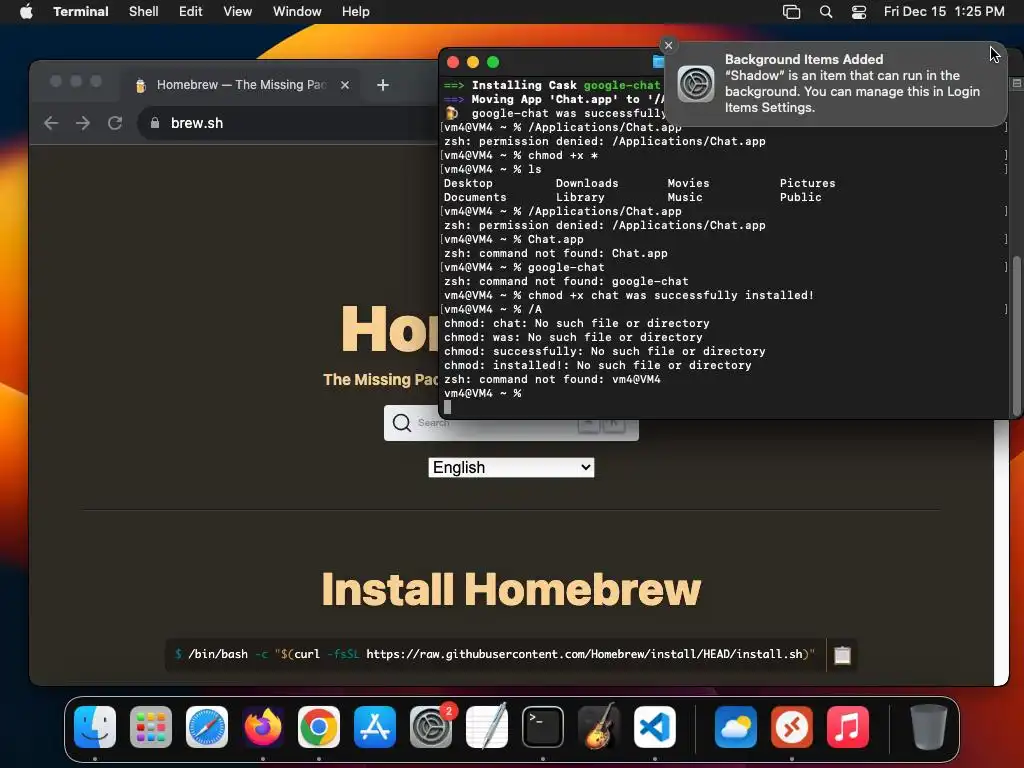
Task: Open Launchpad in the dock
Action: tap(151, 727)
